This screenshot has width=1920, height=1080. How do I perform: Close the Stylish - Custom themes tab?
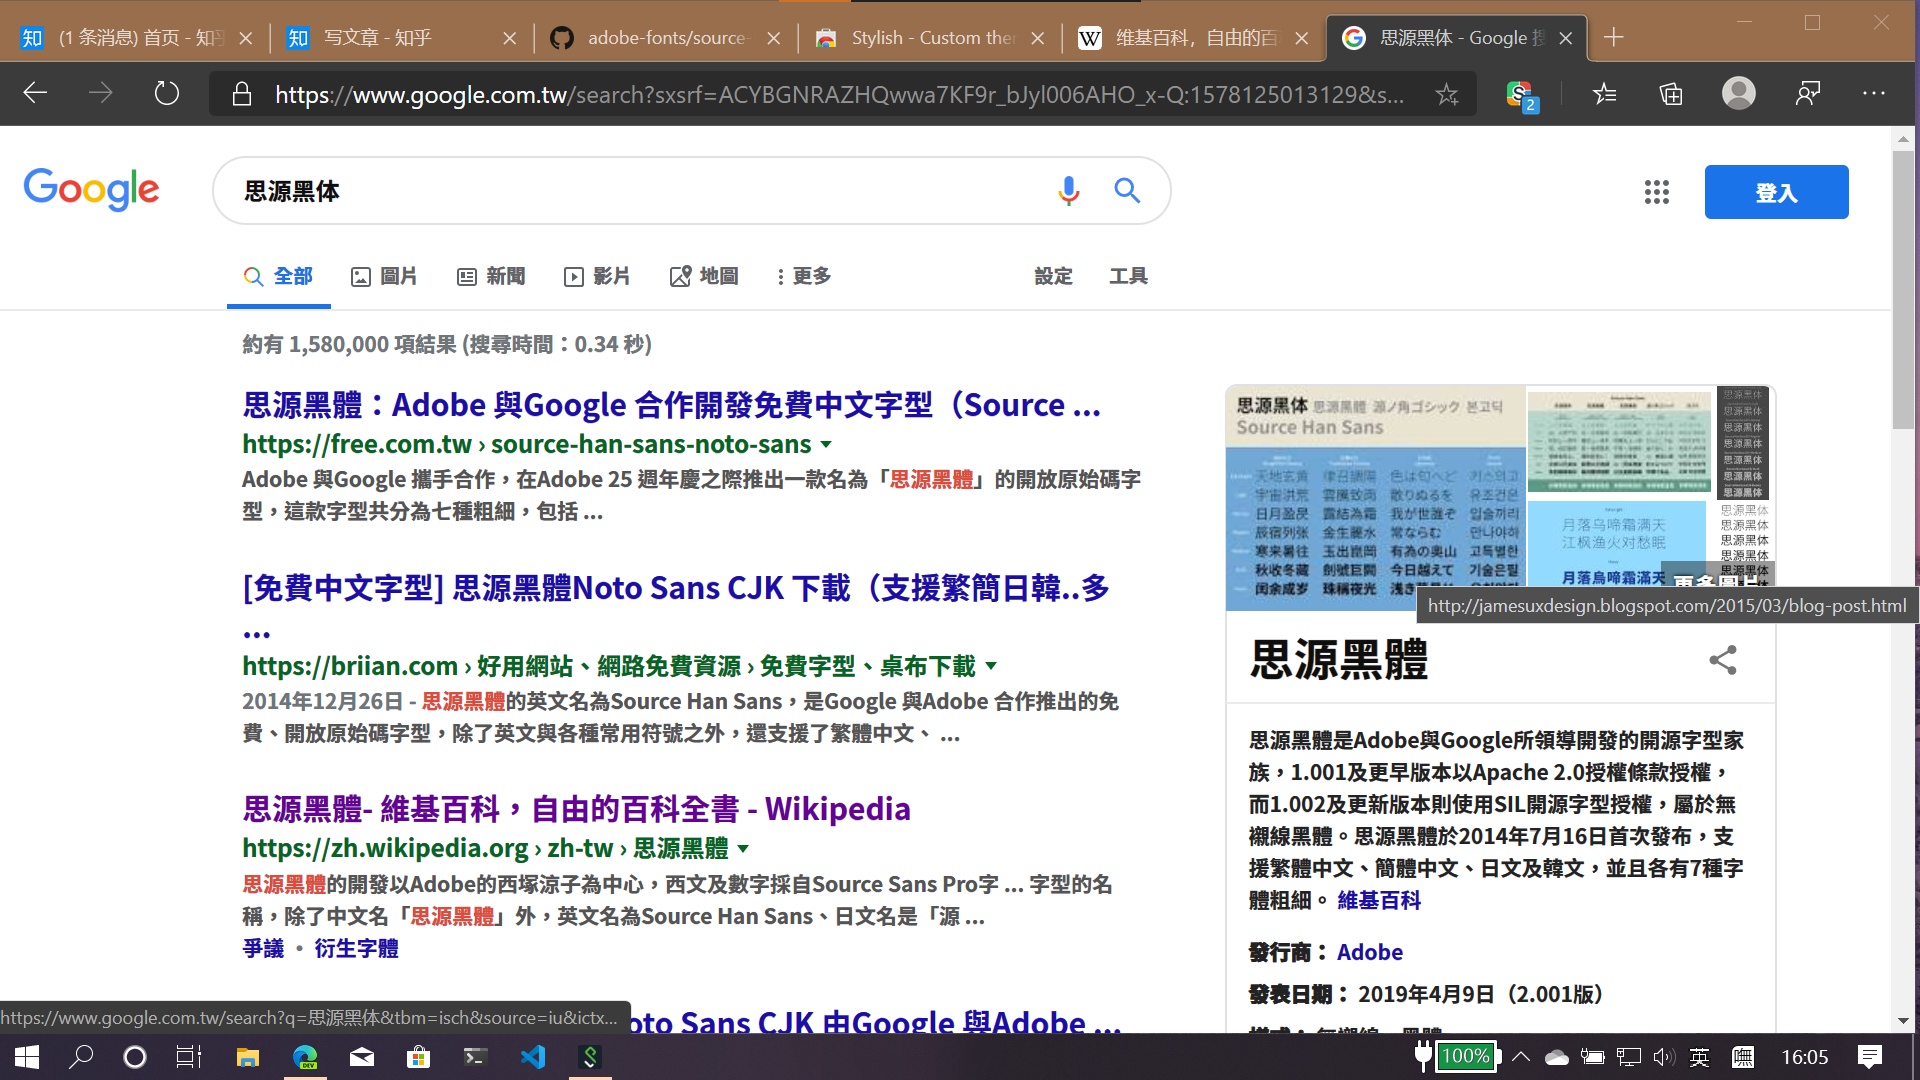click(x=1037, y=38)
